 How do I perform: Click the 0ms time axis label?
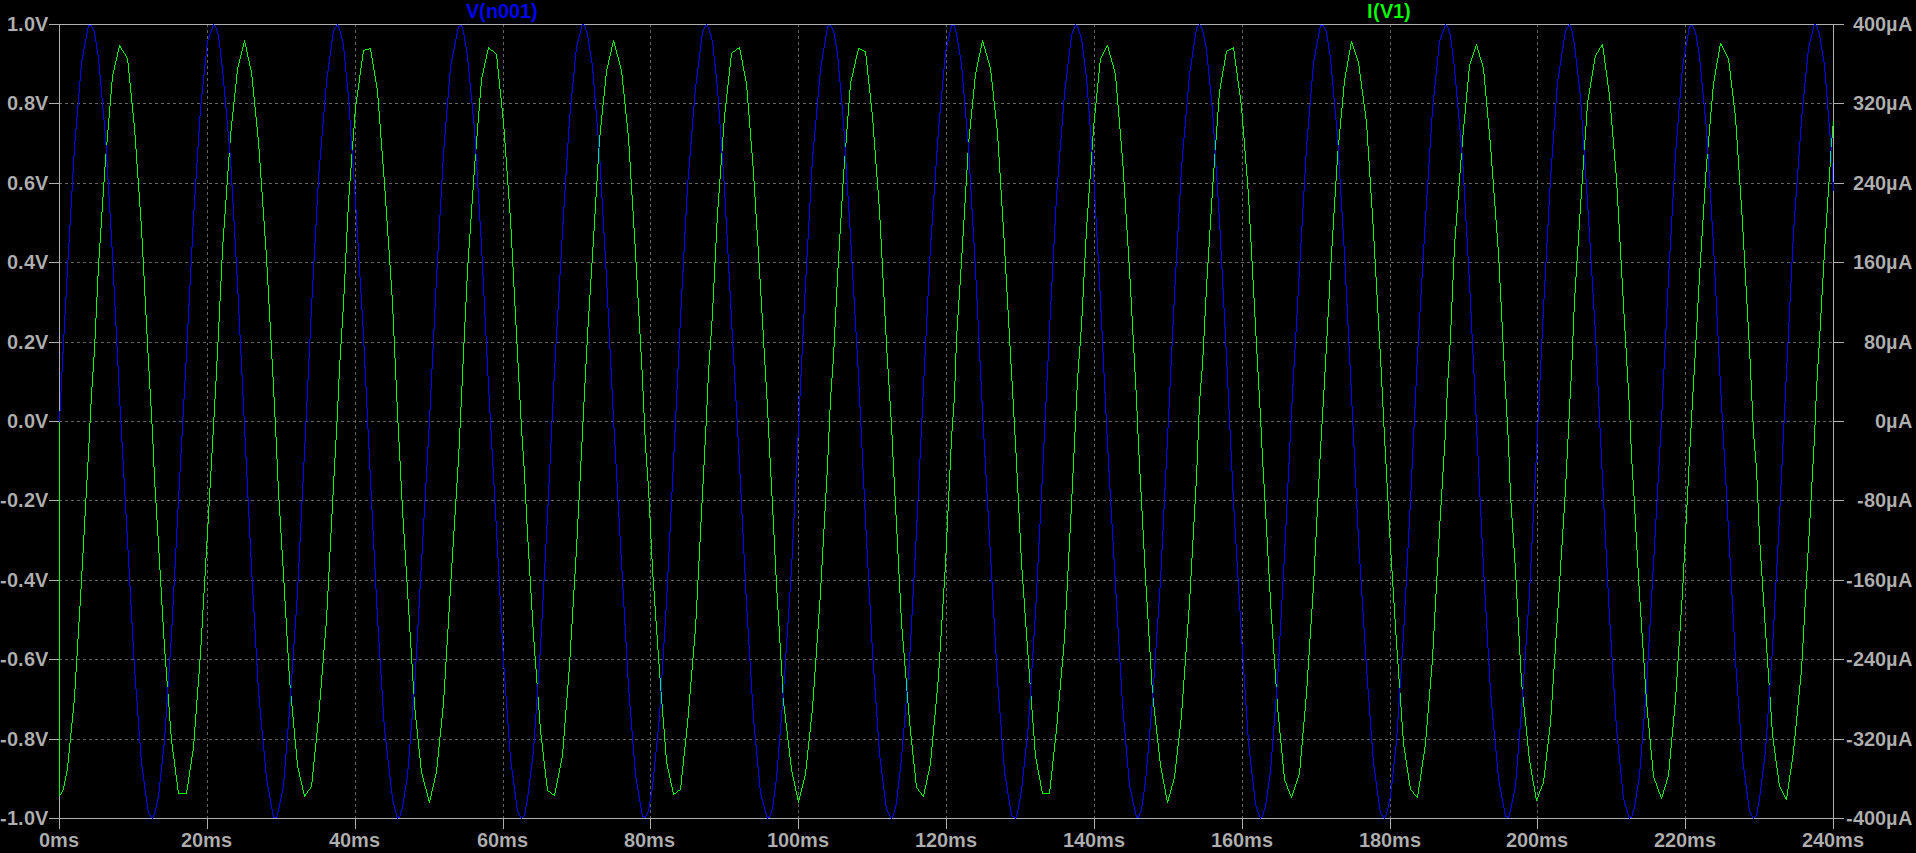pos(59,840)
